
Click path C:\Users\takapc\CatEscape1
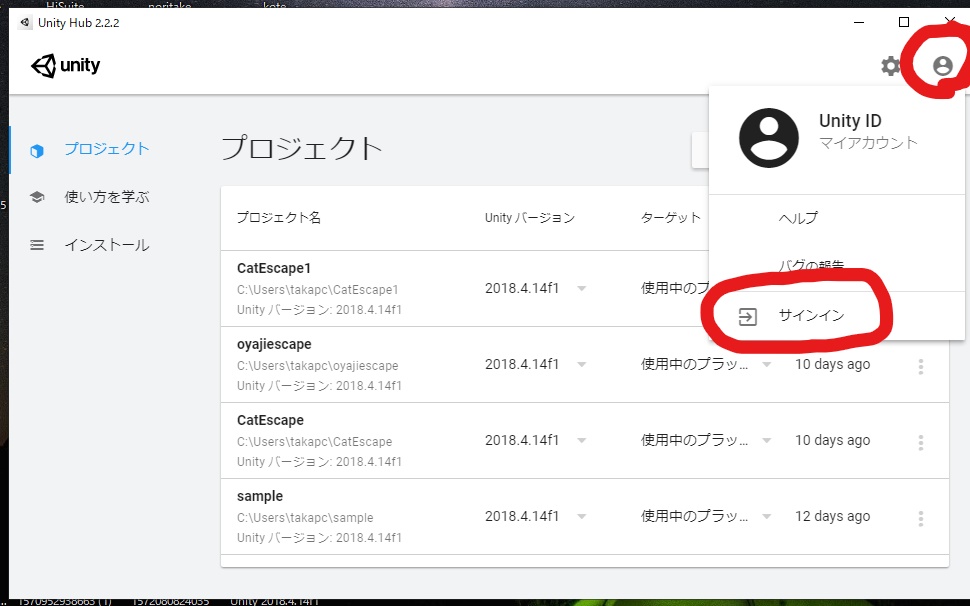317,289
